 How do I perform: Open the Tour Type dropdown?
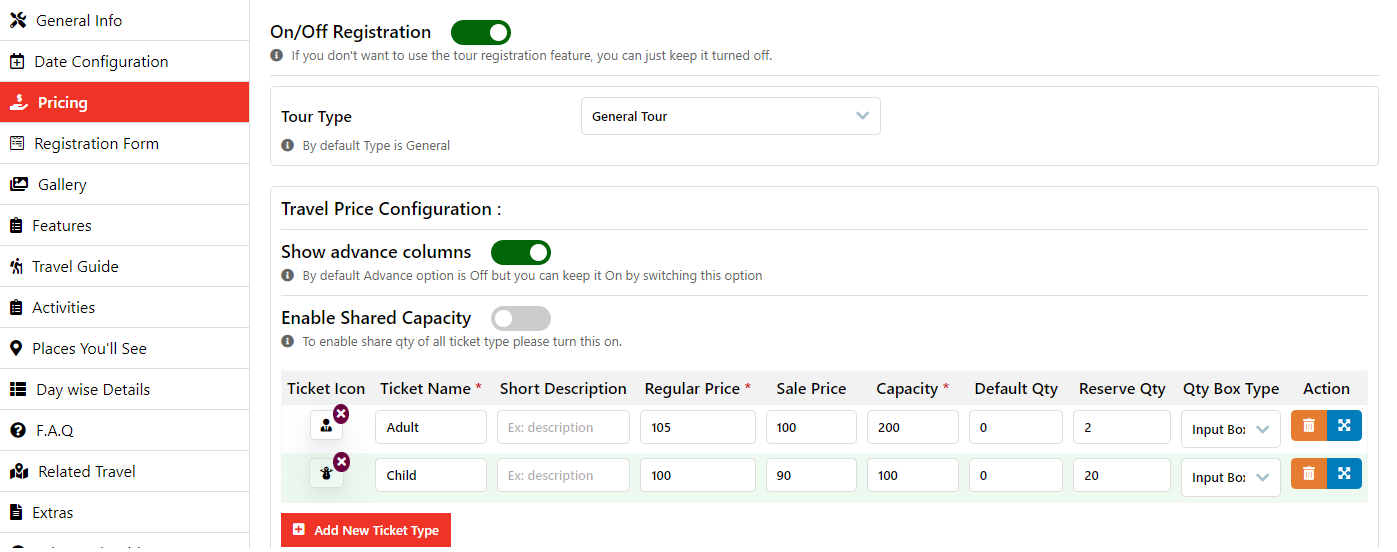[730, 116]
